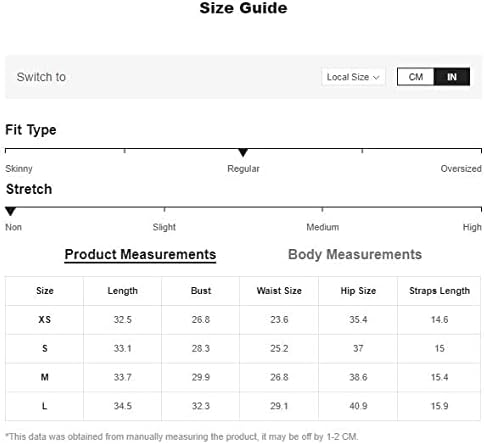Select the M size row
The height and width of the screenshot is (444, 484).
coord(243,377)
